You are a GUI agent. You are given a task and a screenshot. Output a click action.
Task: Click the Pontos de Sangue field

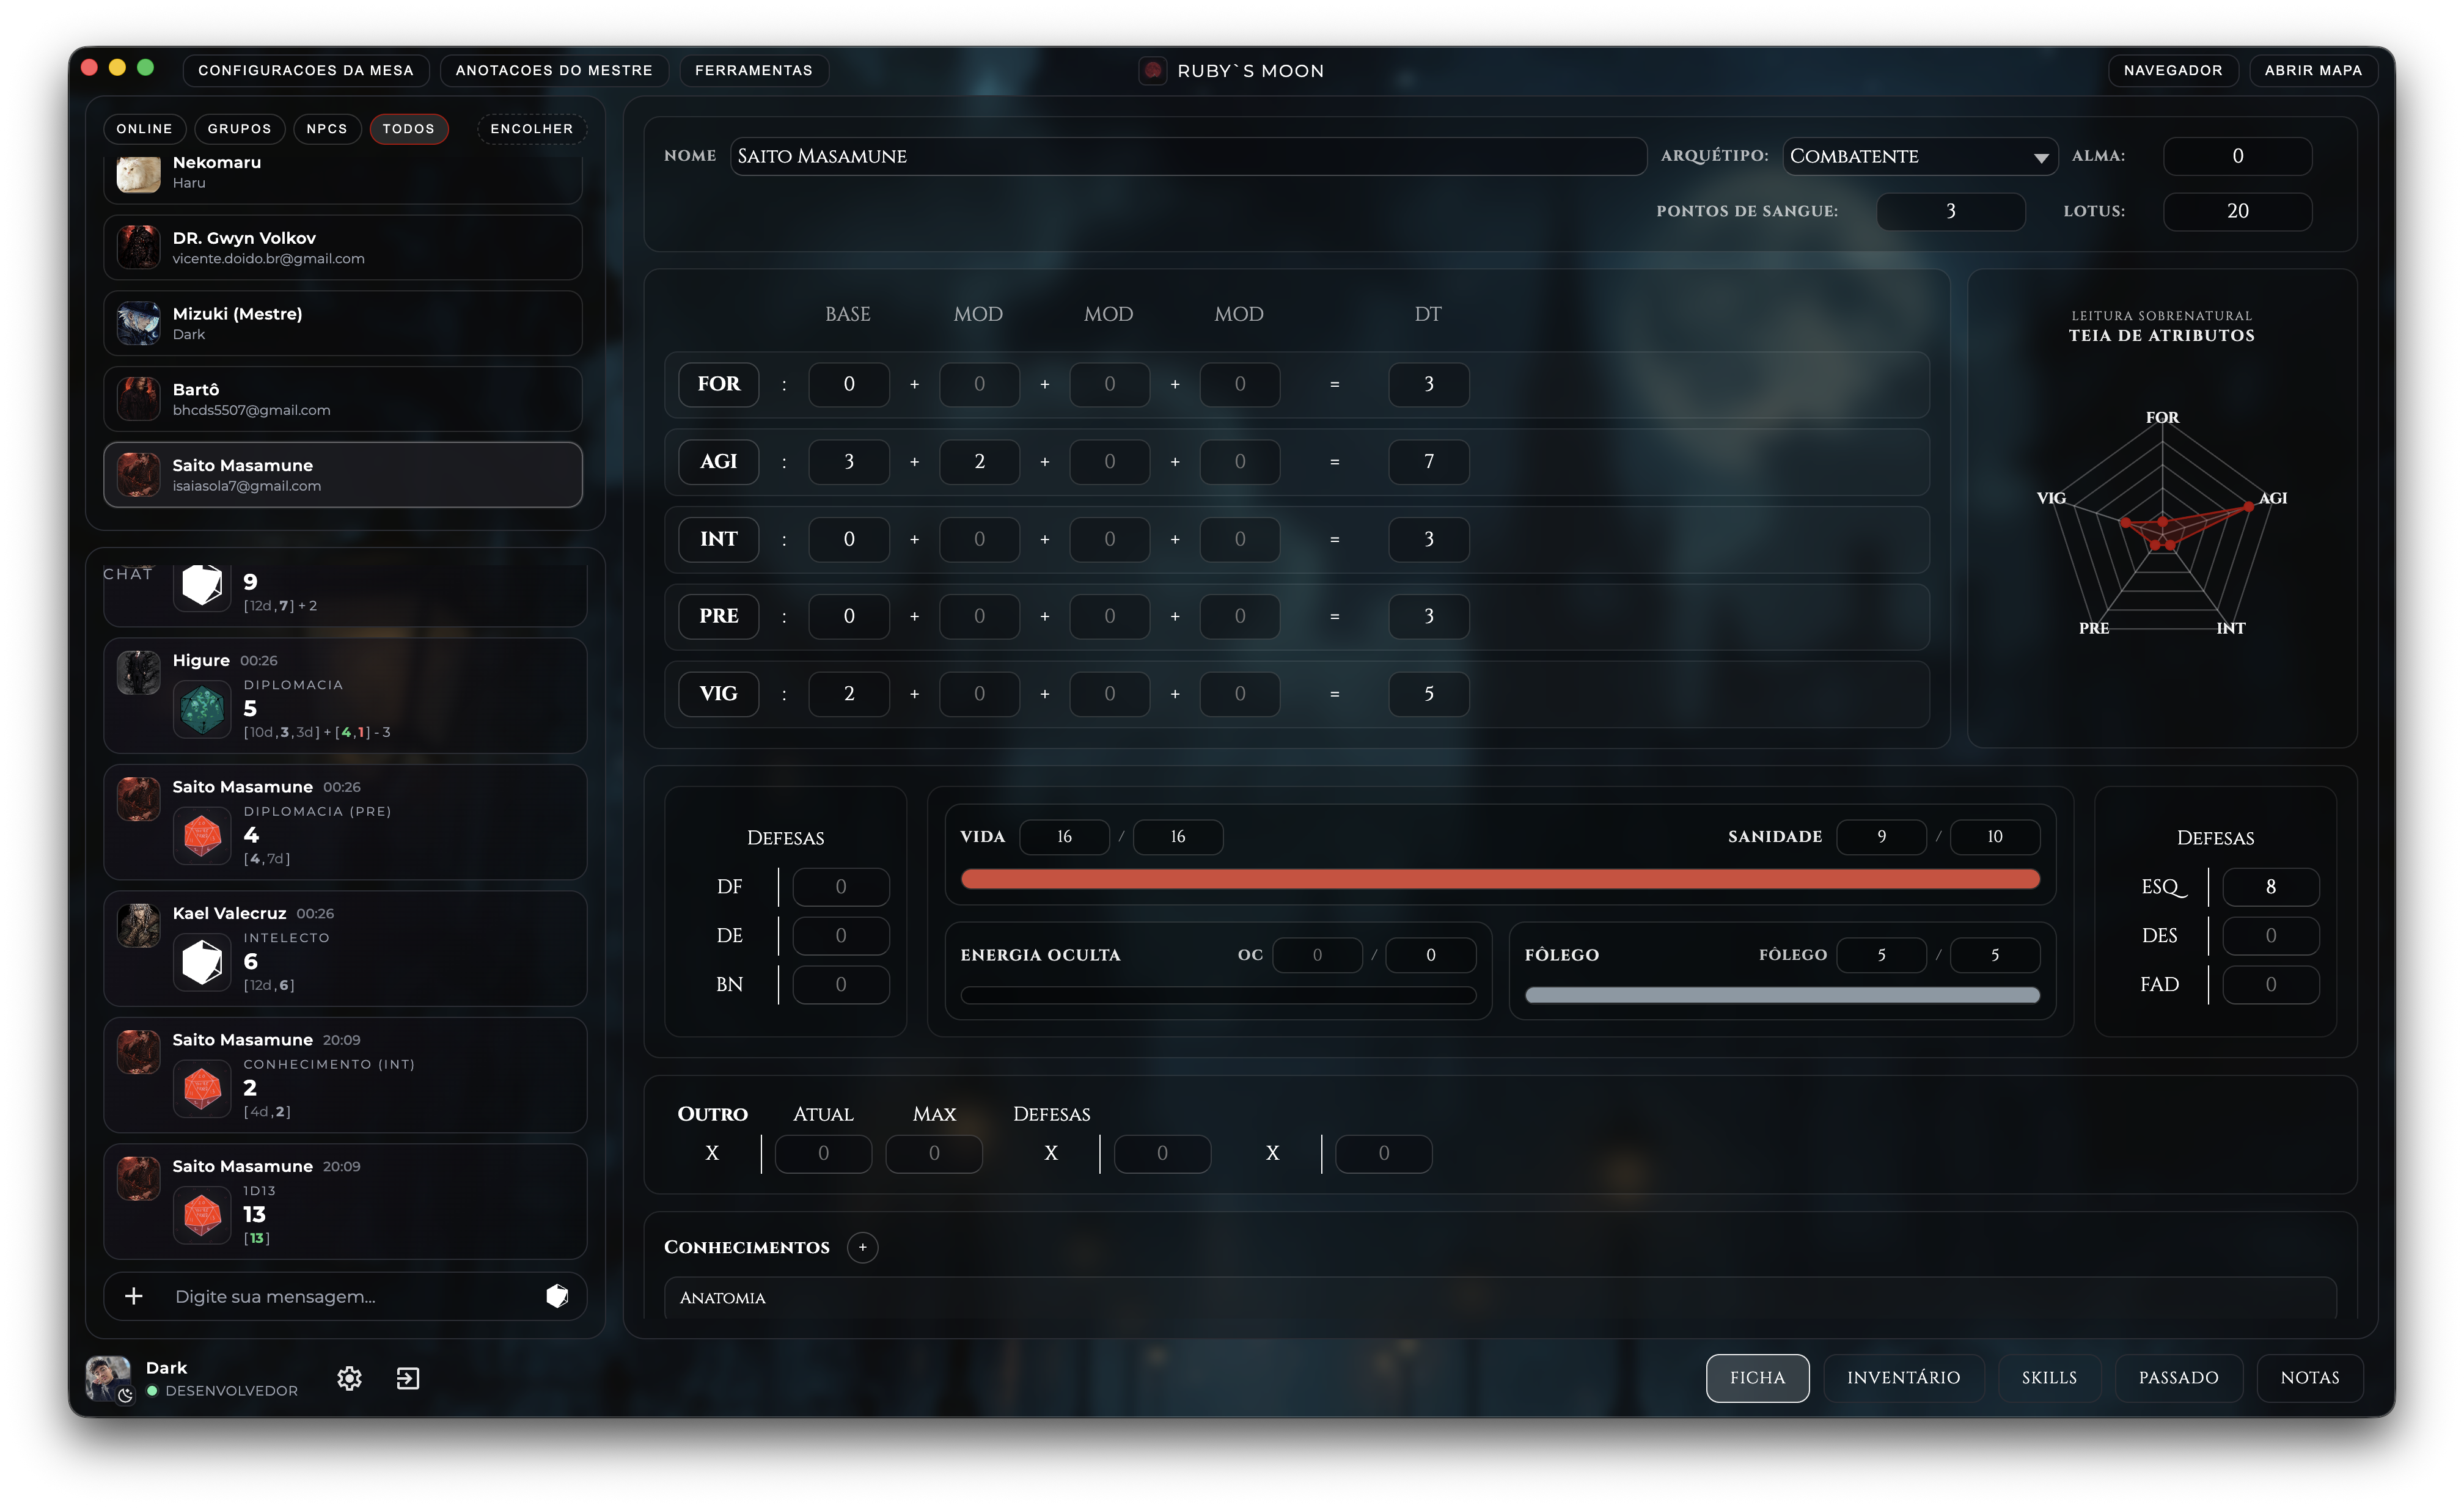[1950, 211]
